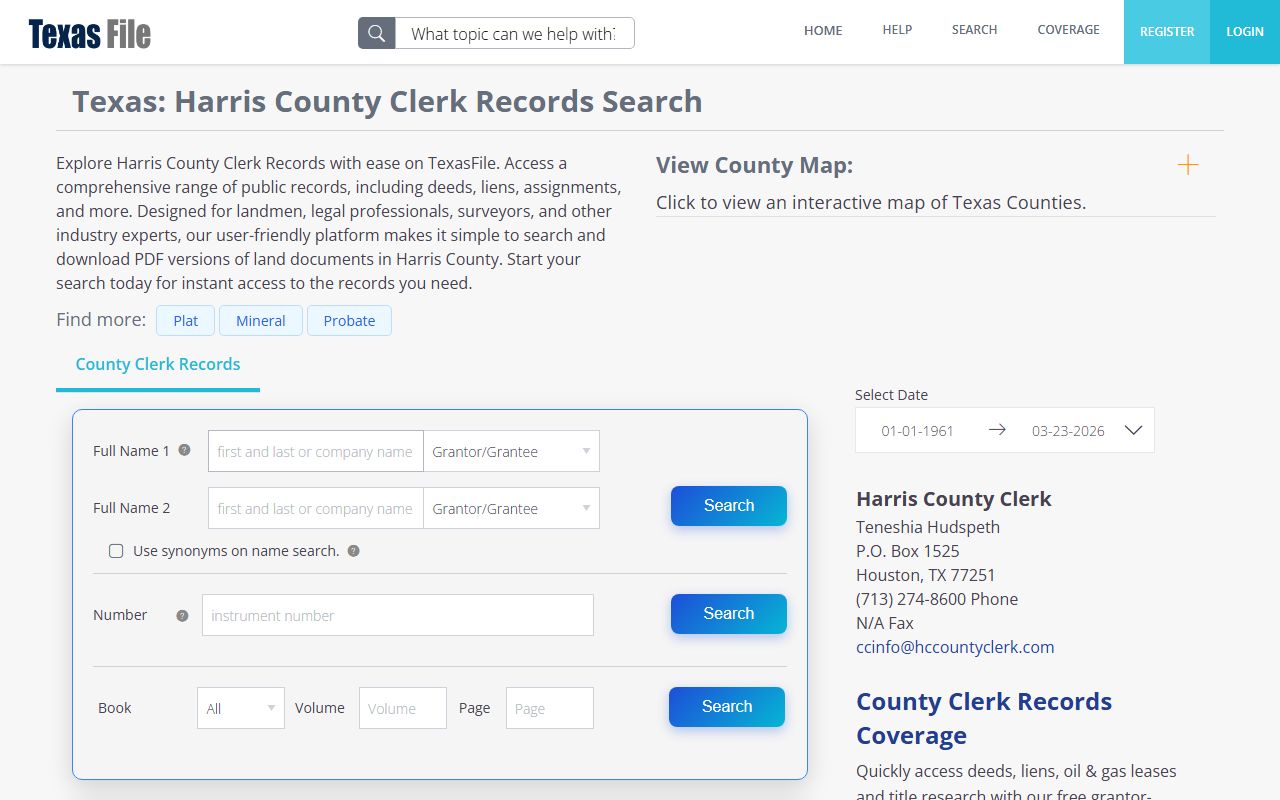This screenshot has height=800, width=1280.
Task: Click the end date 03-23-2026
Action: (1068, 431)
